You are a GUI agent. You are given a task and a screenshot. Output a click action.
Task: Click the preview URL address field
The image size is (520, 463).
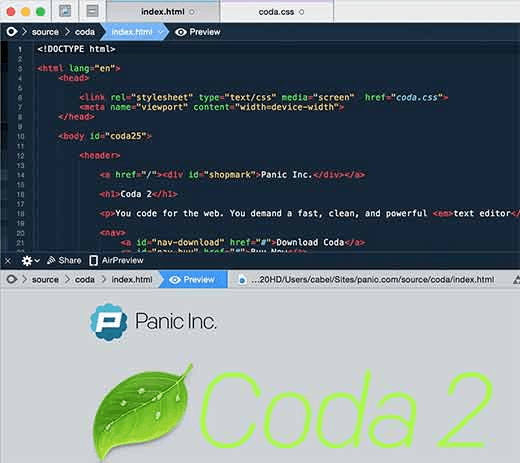(373, 279)
